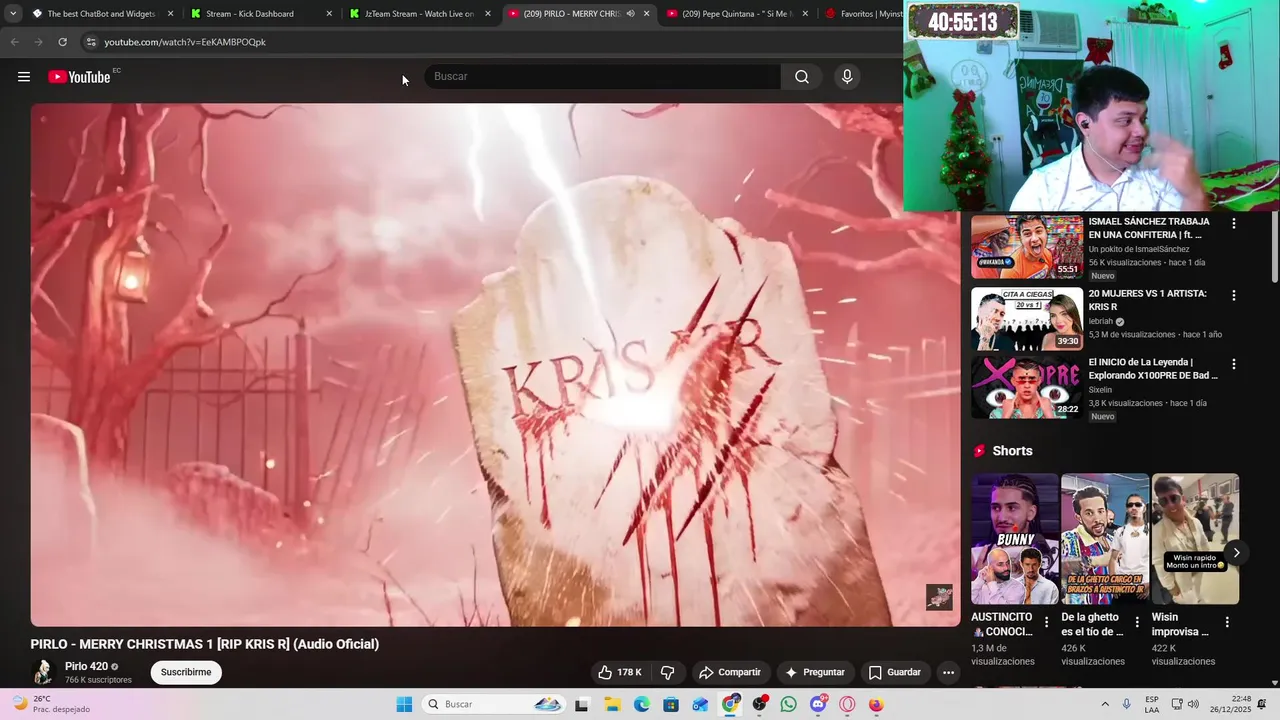
Task: Open Ismael Sánchez Trabaja en una Confitería thumbnail
Action: [1027, 247]
